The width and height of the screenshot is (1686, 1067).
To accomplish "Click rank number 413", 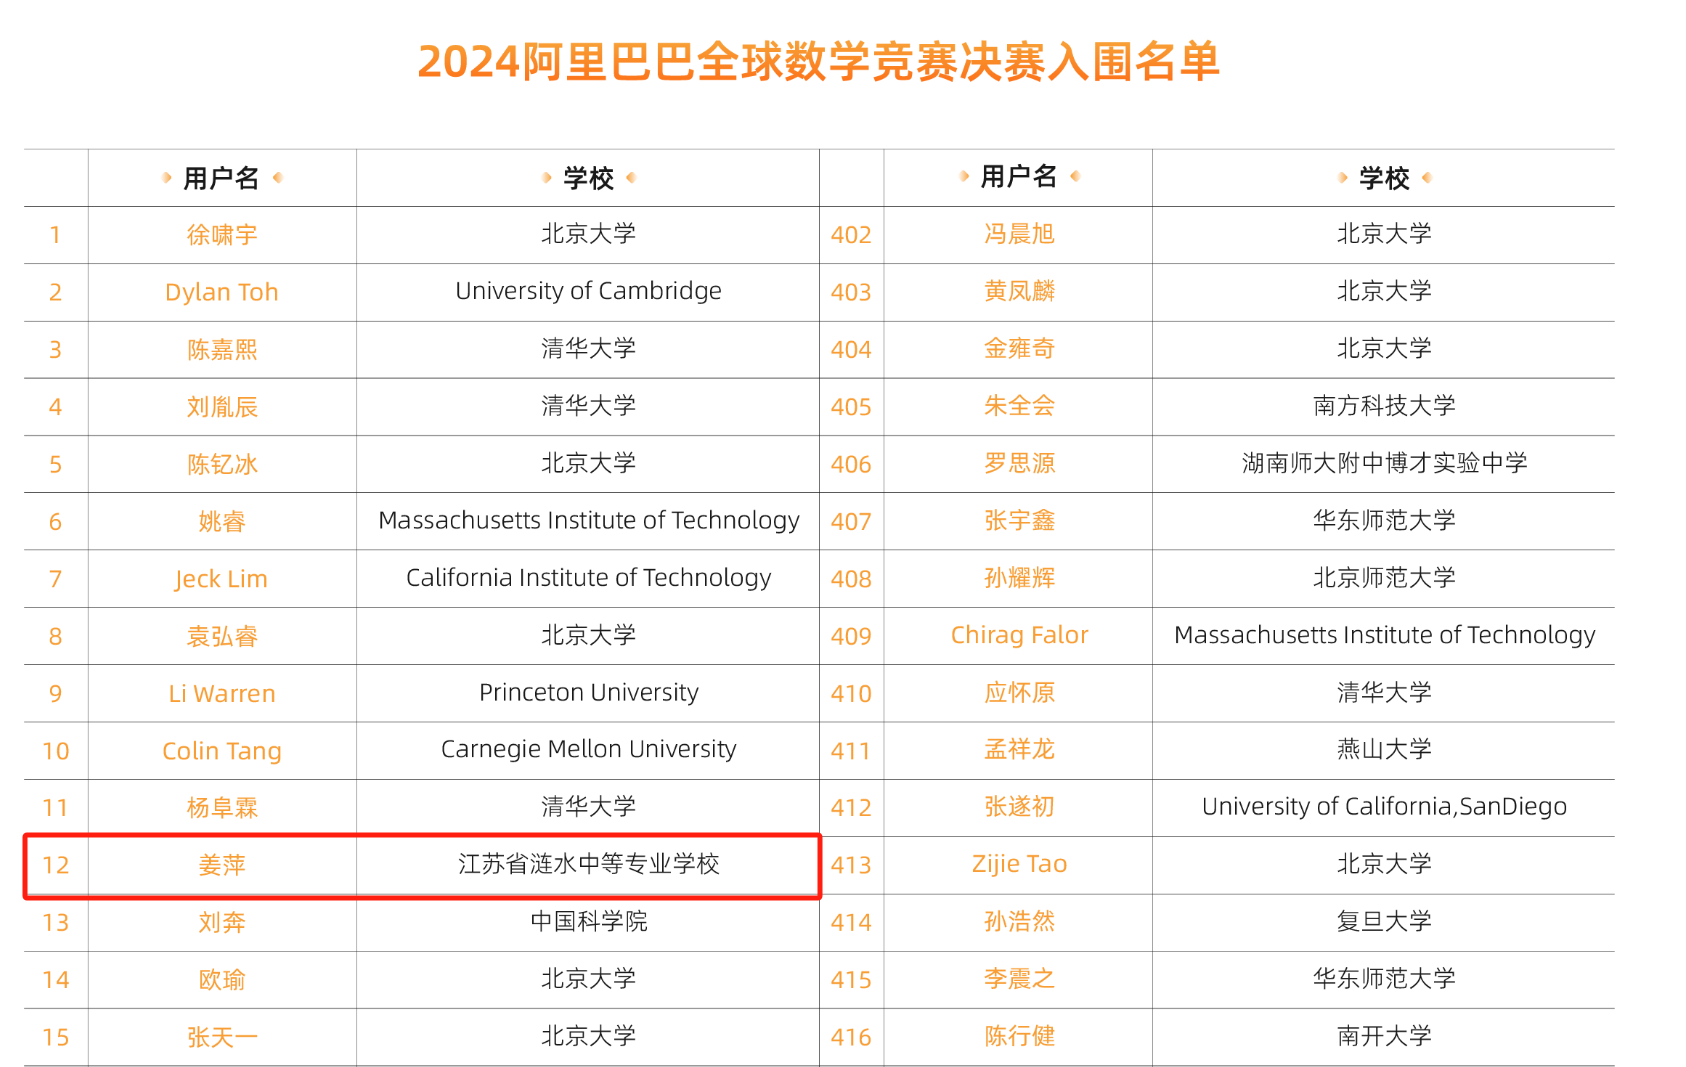I will (x=851, y=865).
